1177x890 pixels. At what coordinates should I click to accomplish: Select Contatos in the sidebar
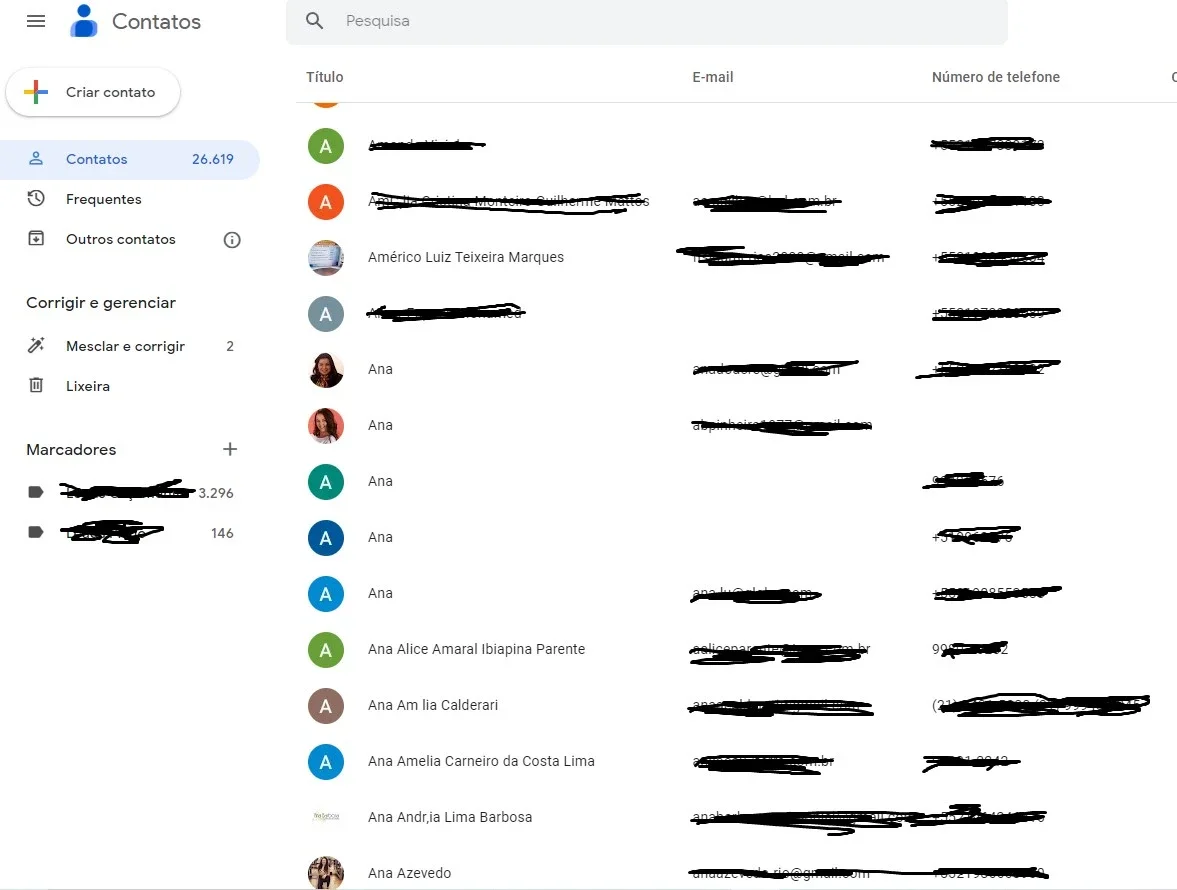click(x=130, y=159)
